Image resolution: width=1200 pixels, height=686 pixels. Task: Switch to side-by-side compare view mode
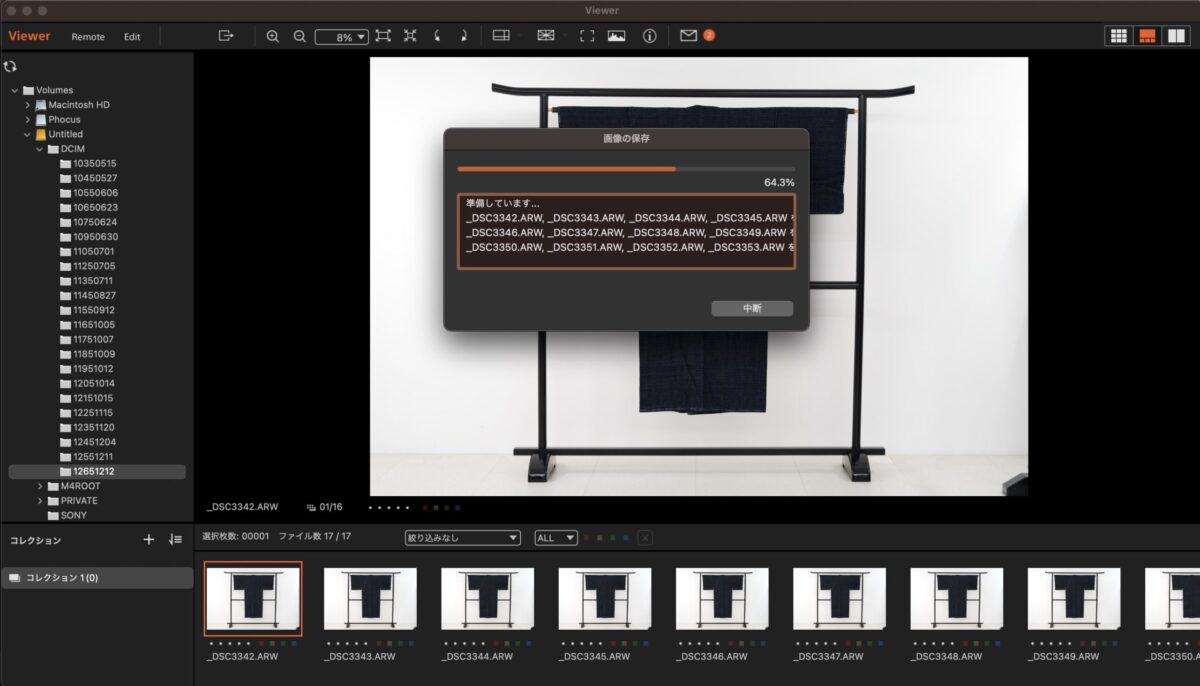coord(1175,36)
